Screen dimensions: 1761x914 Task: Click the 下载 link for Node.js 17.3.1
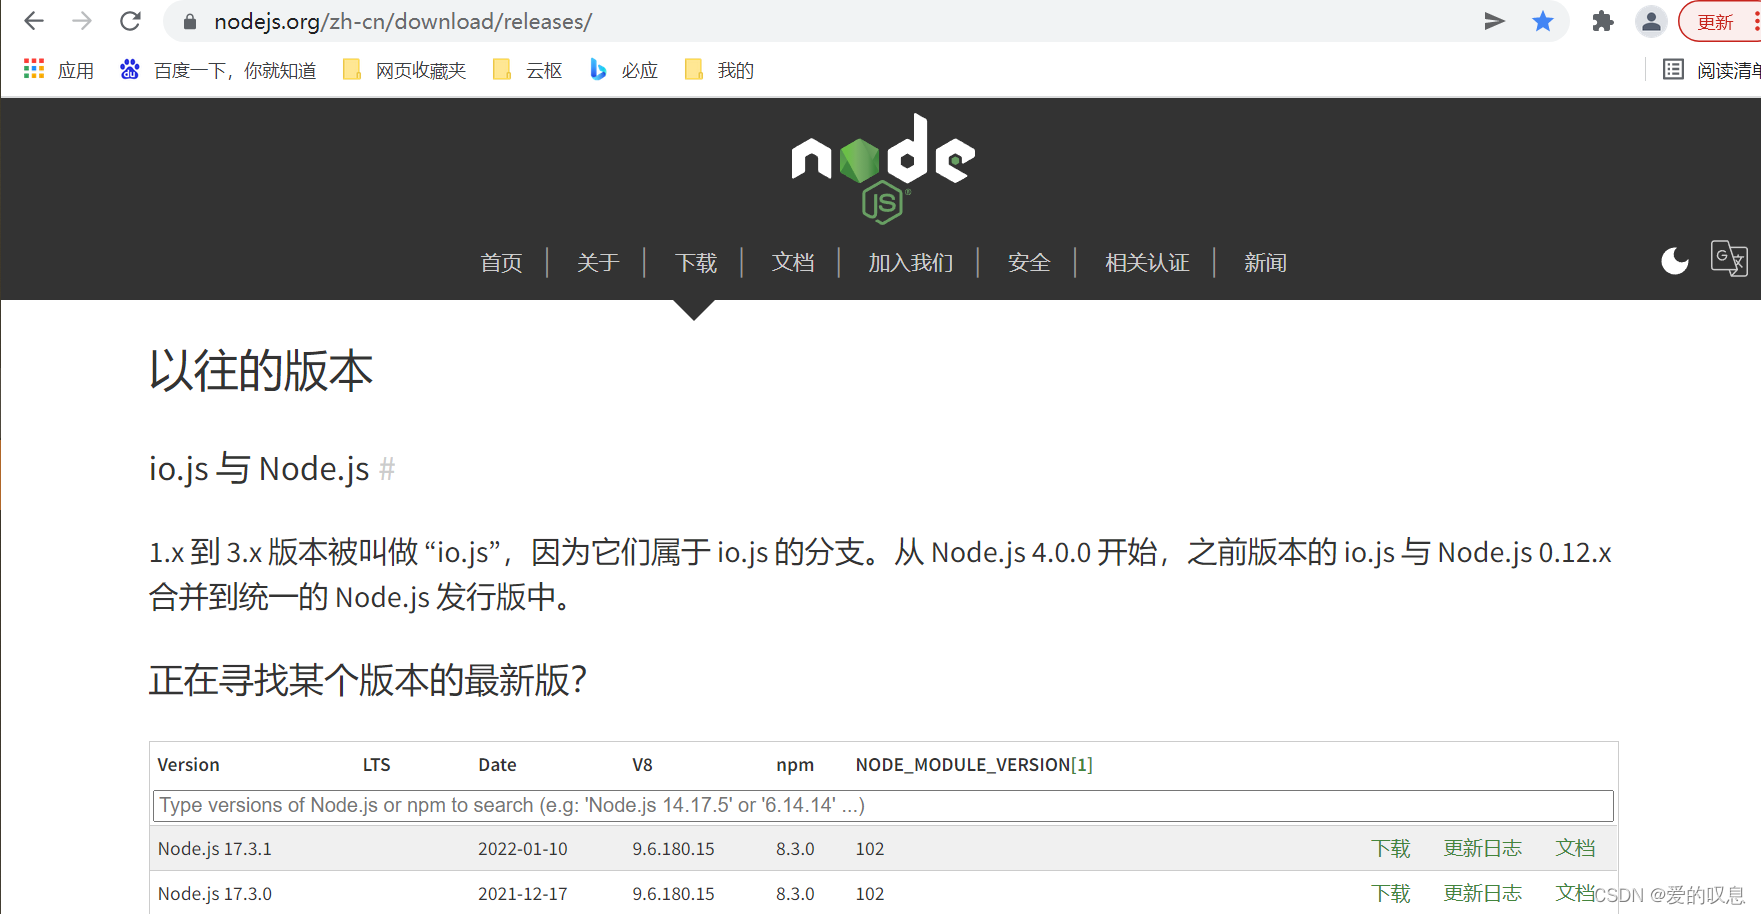pyautogui.click(x=1390, y=849)
